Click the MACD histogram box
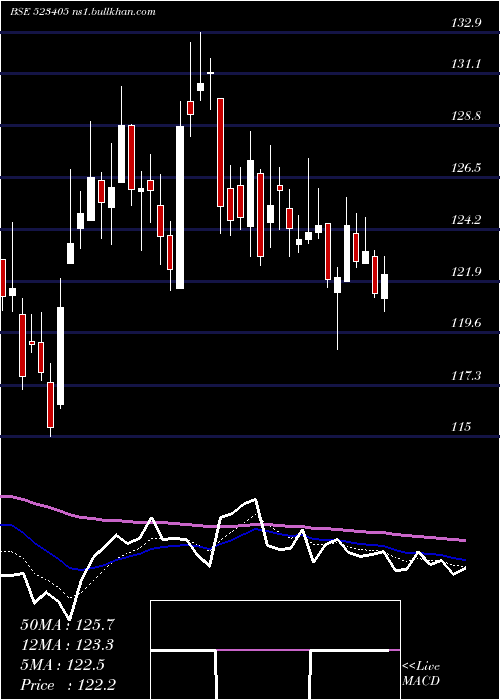 coord(275,650)
